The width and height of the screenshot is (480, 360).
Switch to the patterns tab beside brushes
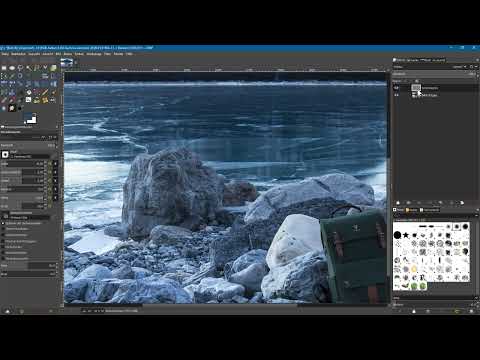(x=411, y=210)
